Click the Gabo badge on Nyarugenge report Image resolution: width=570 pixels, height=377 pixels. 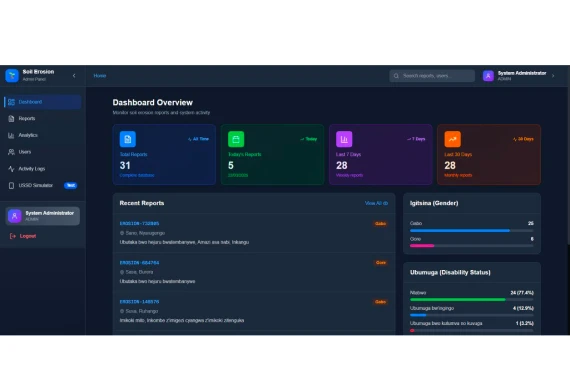tap(380, 224)
